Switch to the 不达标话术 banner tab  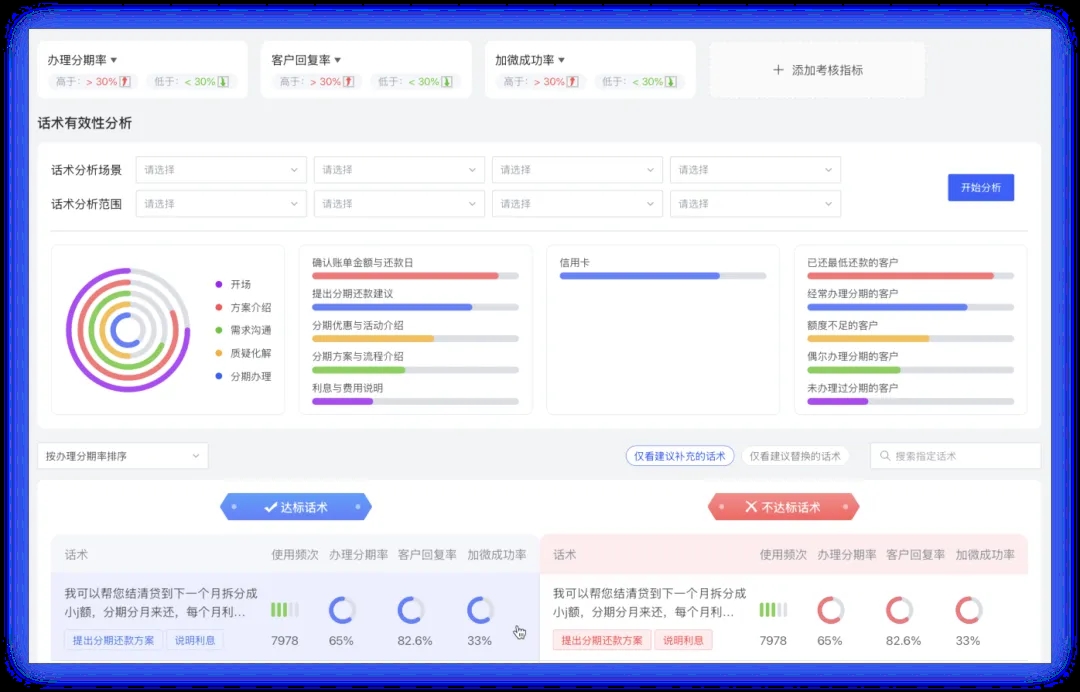click(x=783, y=507)
